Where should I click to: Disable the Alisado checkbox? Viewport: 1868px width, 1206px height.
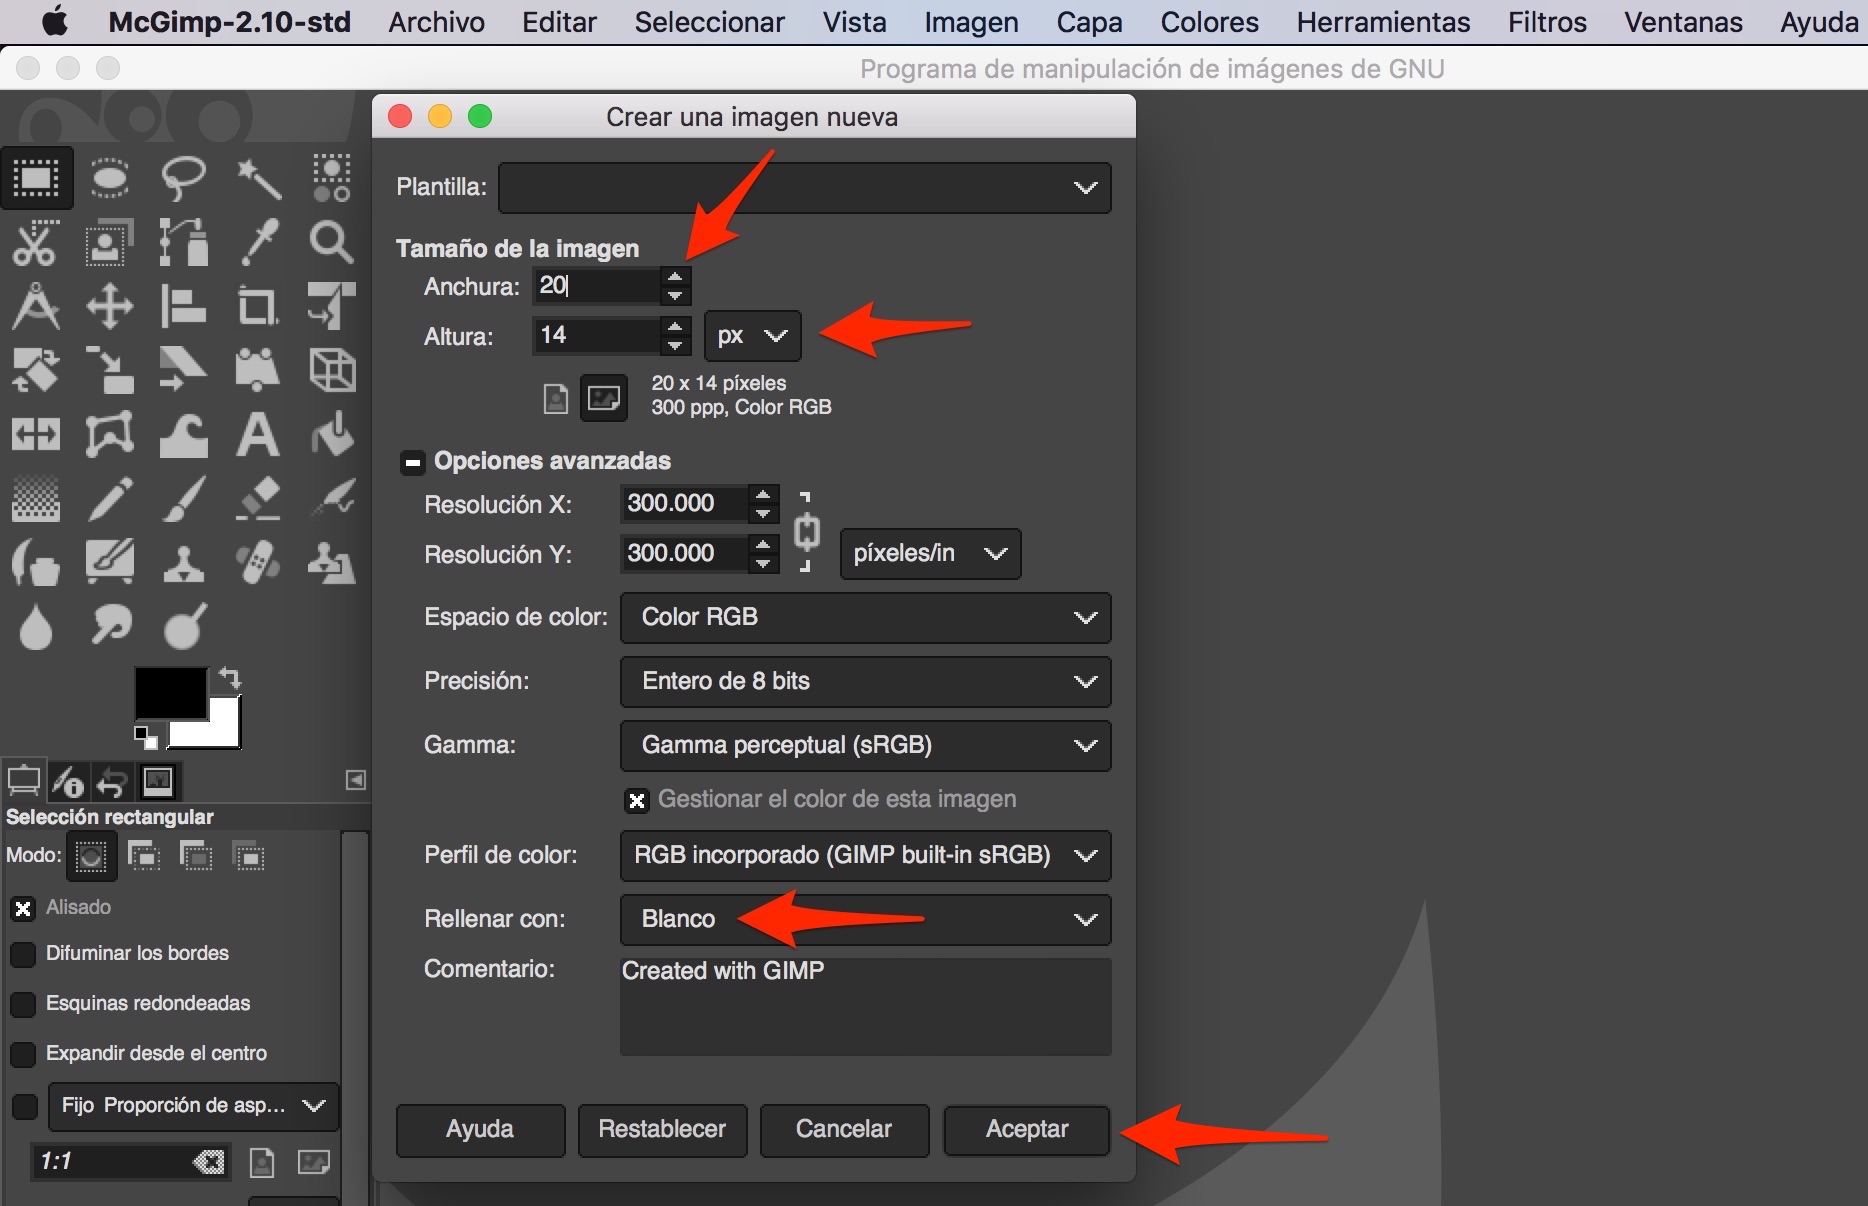[23, 908]
